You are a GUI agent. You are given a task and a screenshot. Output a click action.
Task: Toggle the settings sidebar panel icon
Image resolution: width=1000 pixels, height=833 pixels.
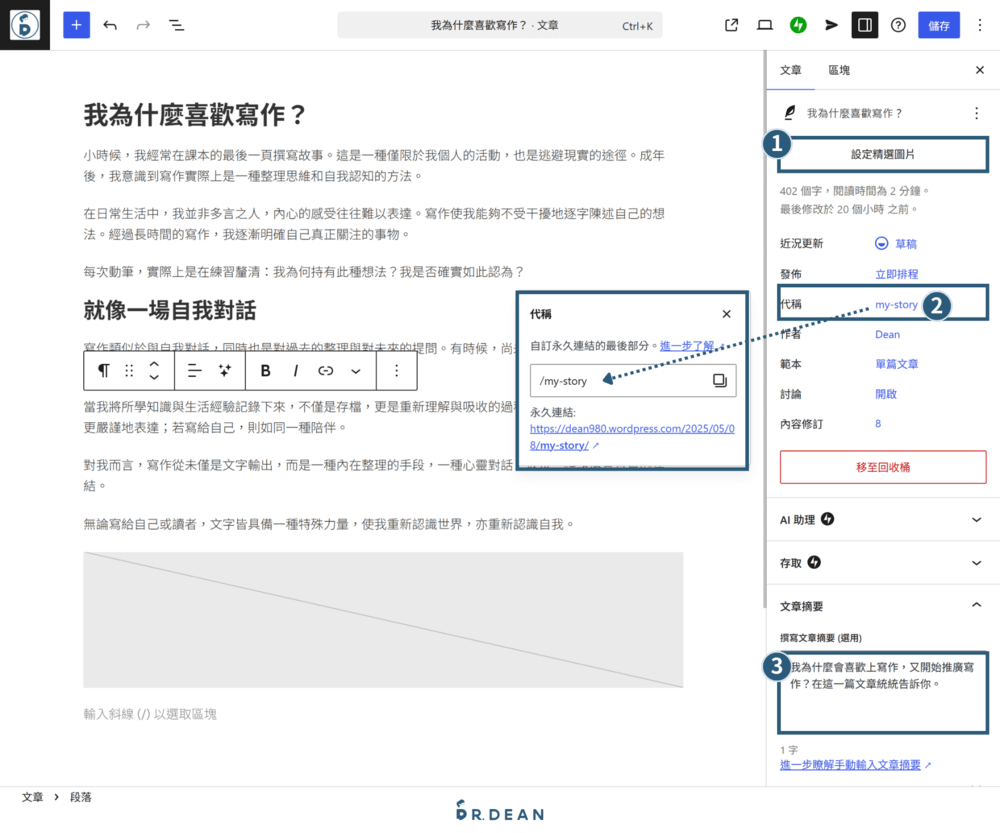pos(864,24)
